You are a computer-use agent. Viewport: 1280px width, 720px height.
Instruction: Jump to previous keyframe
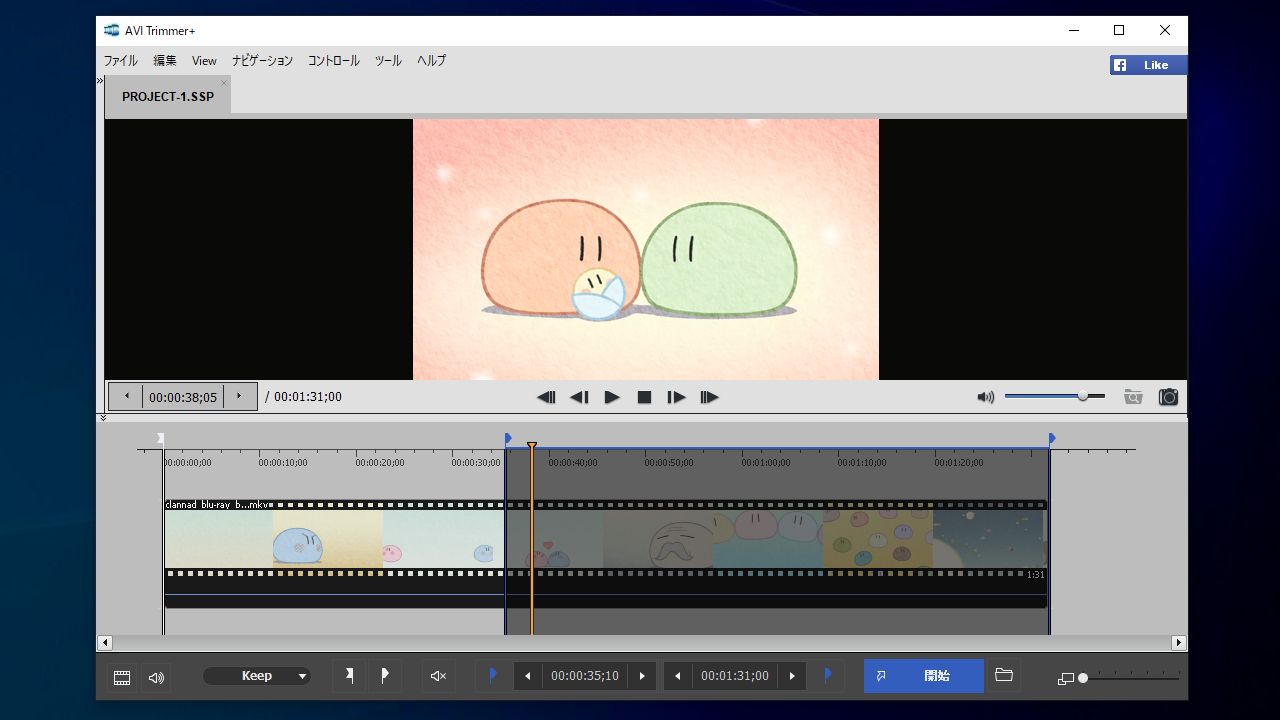tap(546, 397)
